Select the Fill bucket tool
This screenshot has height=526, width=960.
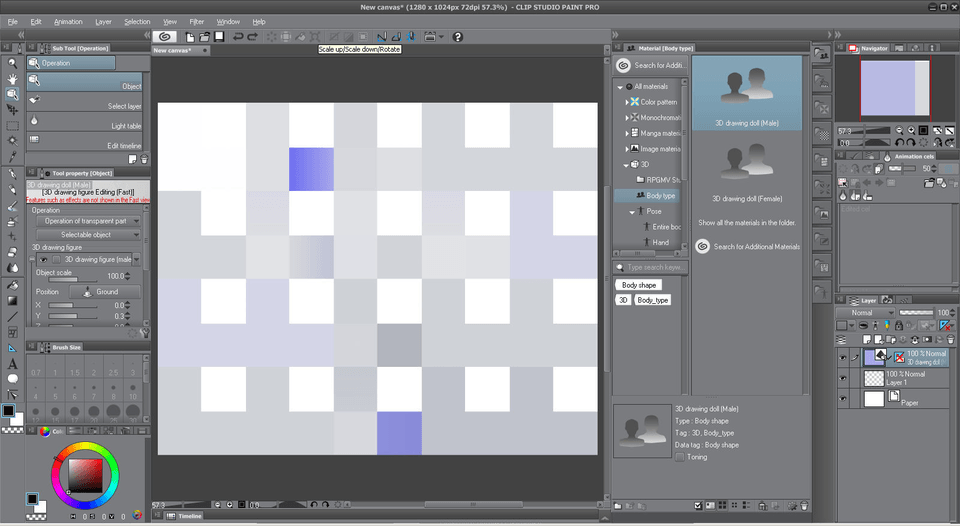[x=12, y=285]
